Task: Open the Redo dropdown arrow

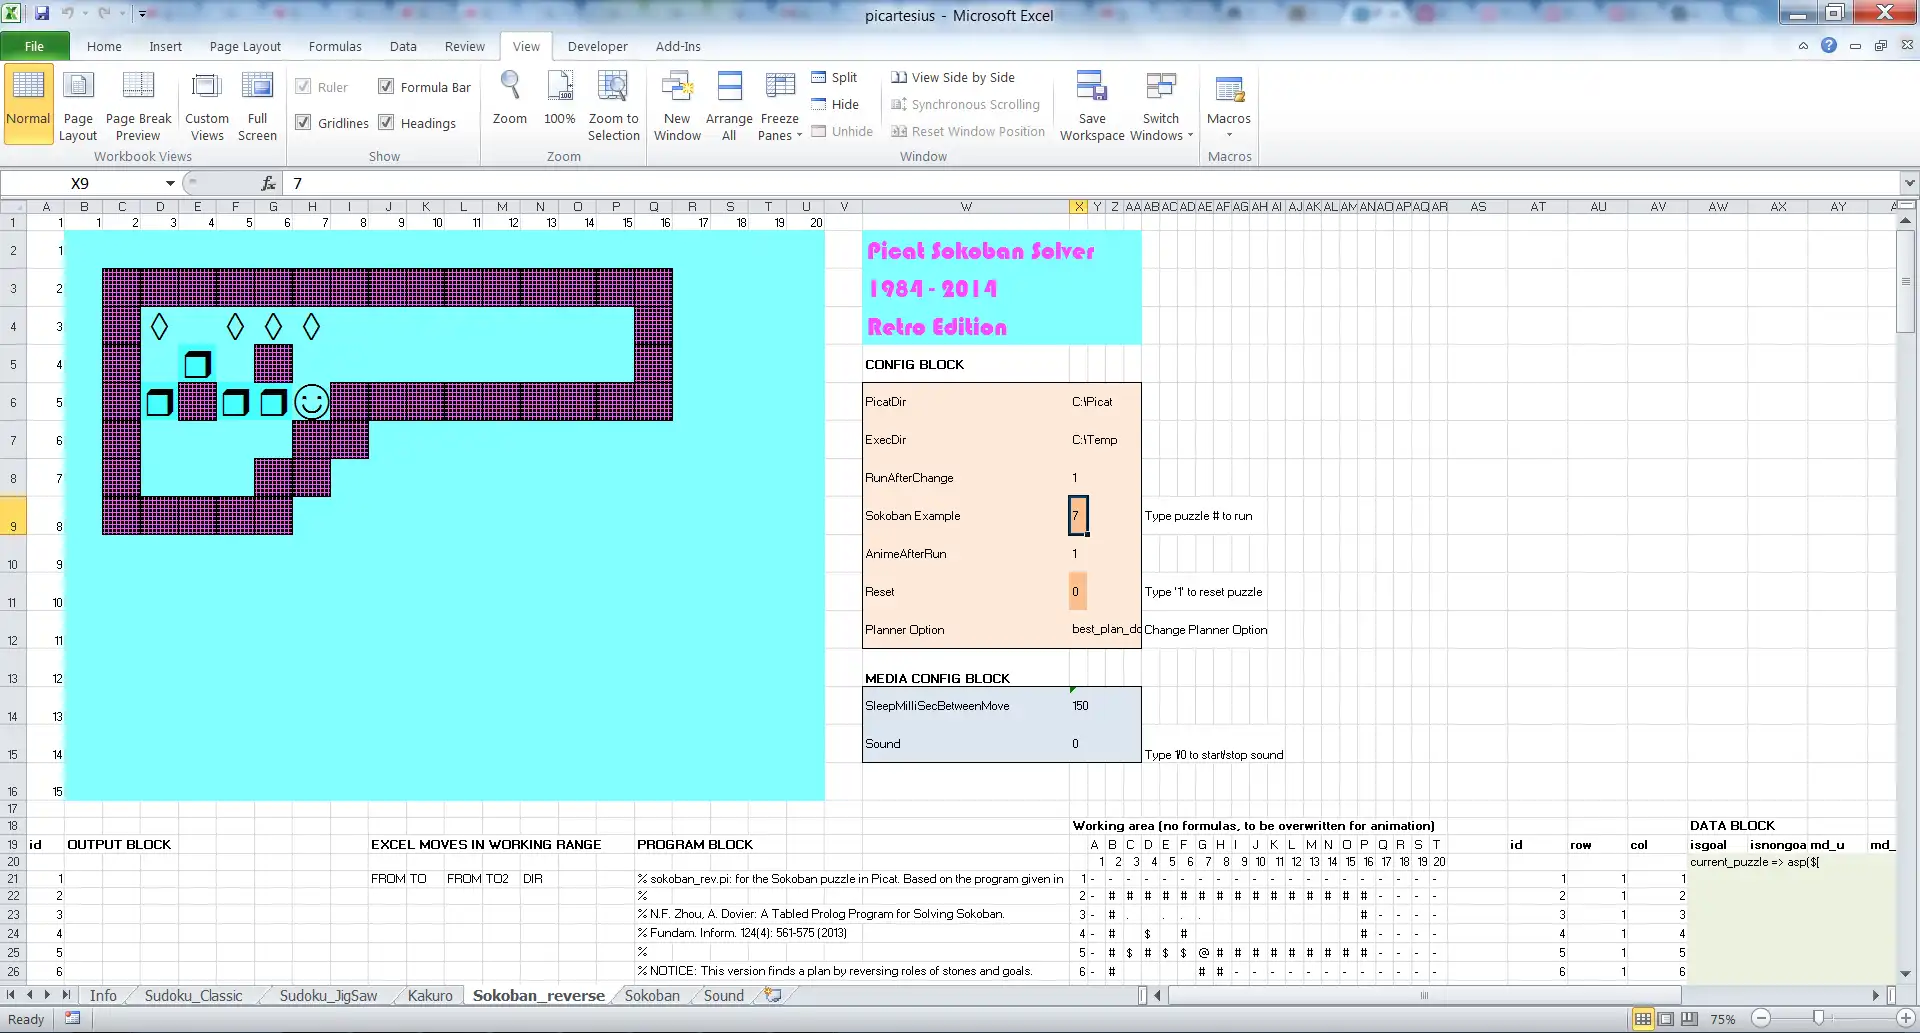Action: tap(122, 14)
